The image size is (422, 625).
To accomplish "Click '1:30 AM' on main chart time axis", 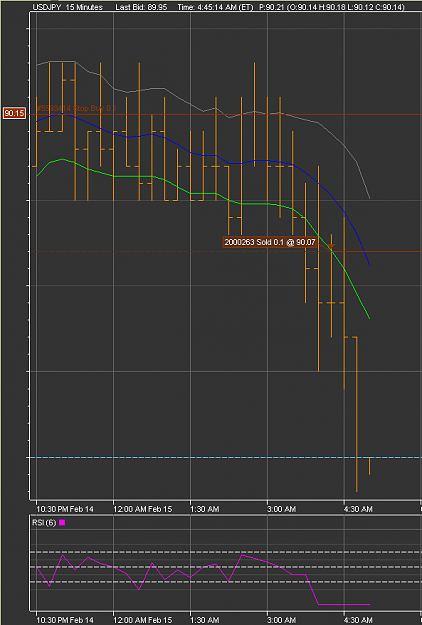I will 205,509.
